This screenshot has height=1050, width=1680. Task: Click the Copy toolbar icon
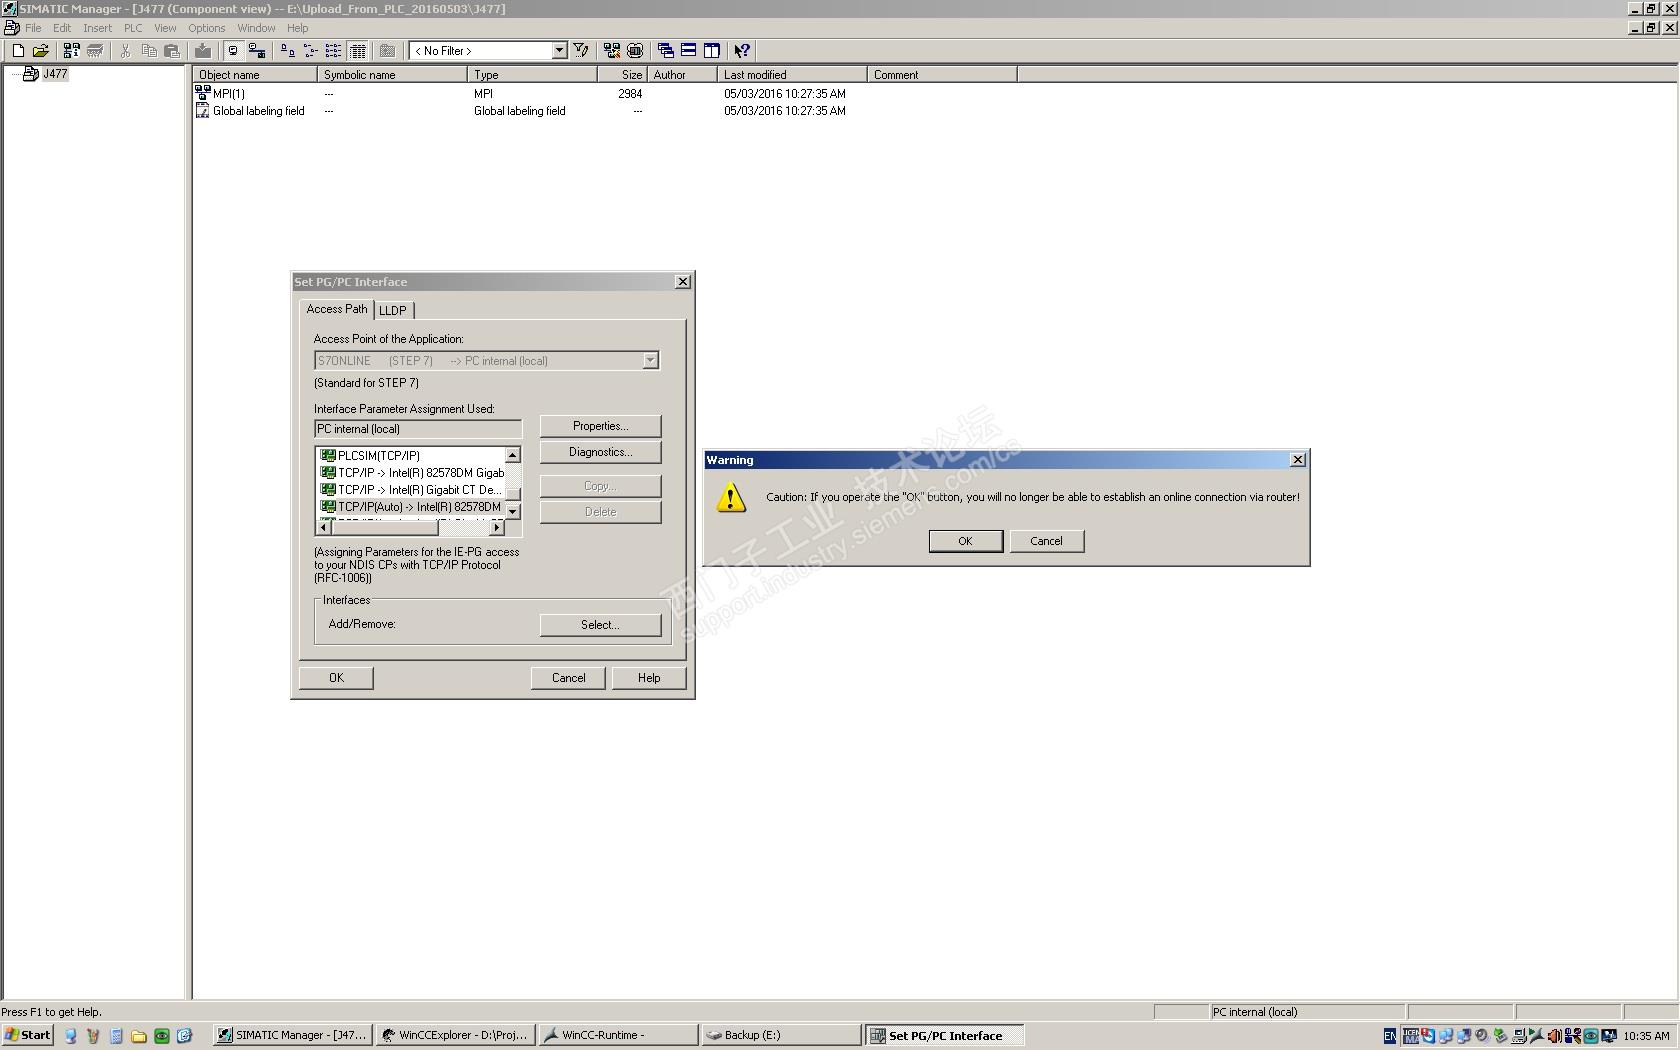coord(149,51)
